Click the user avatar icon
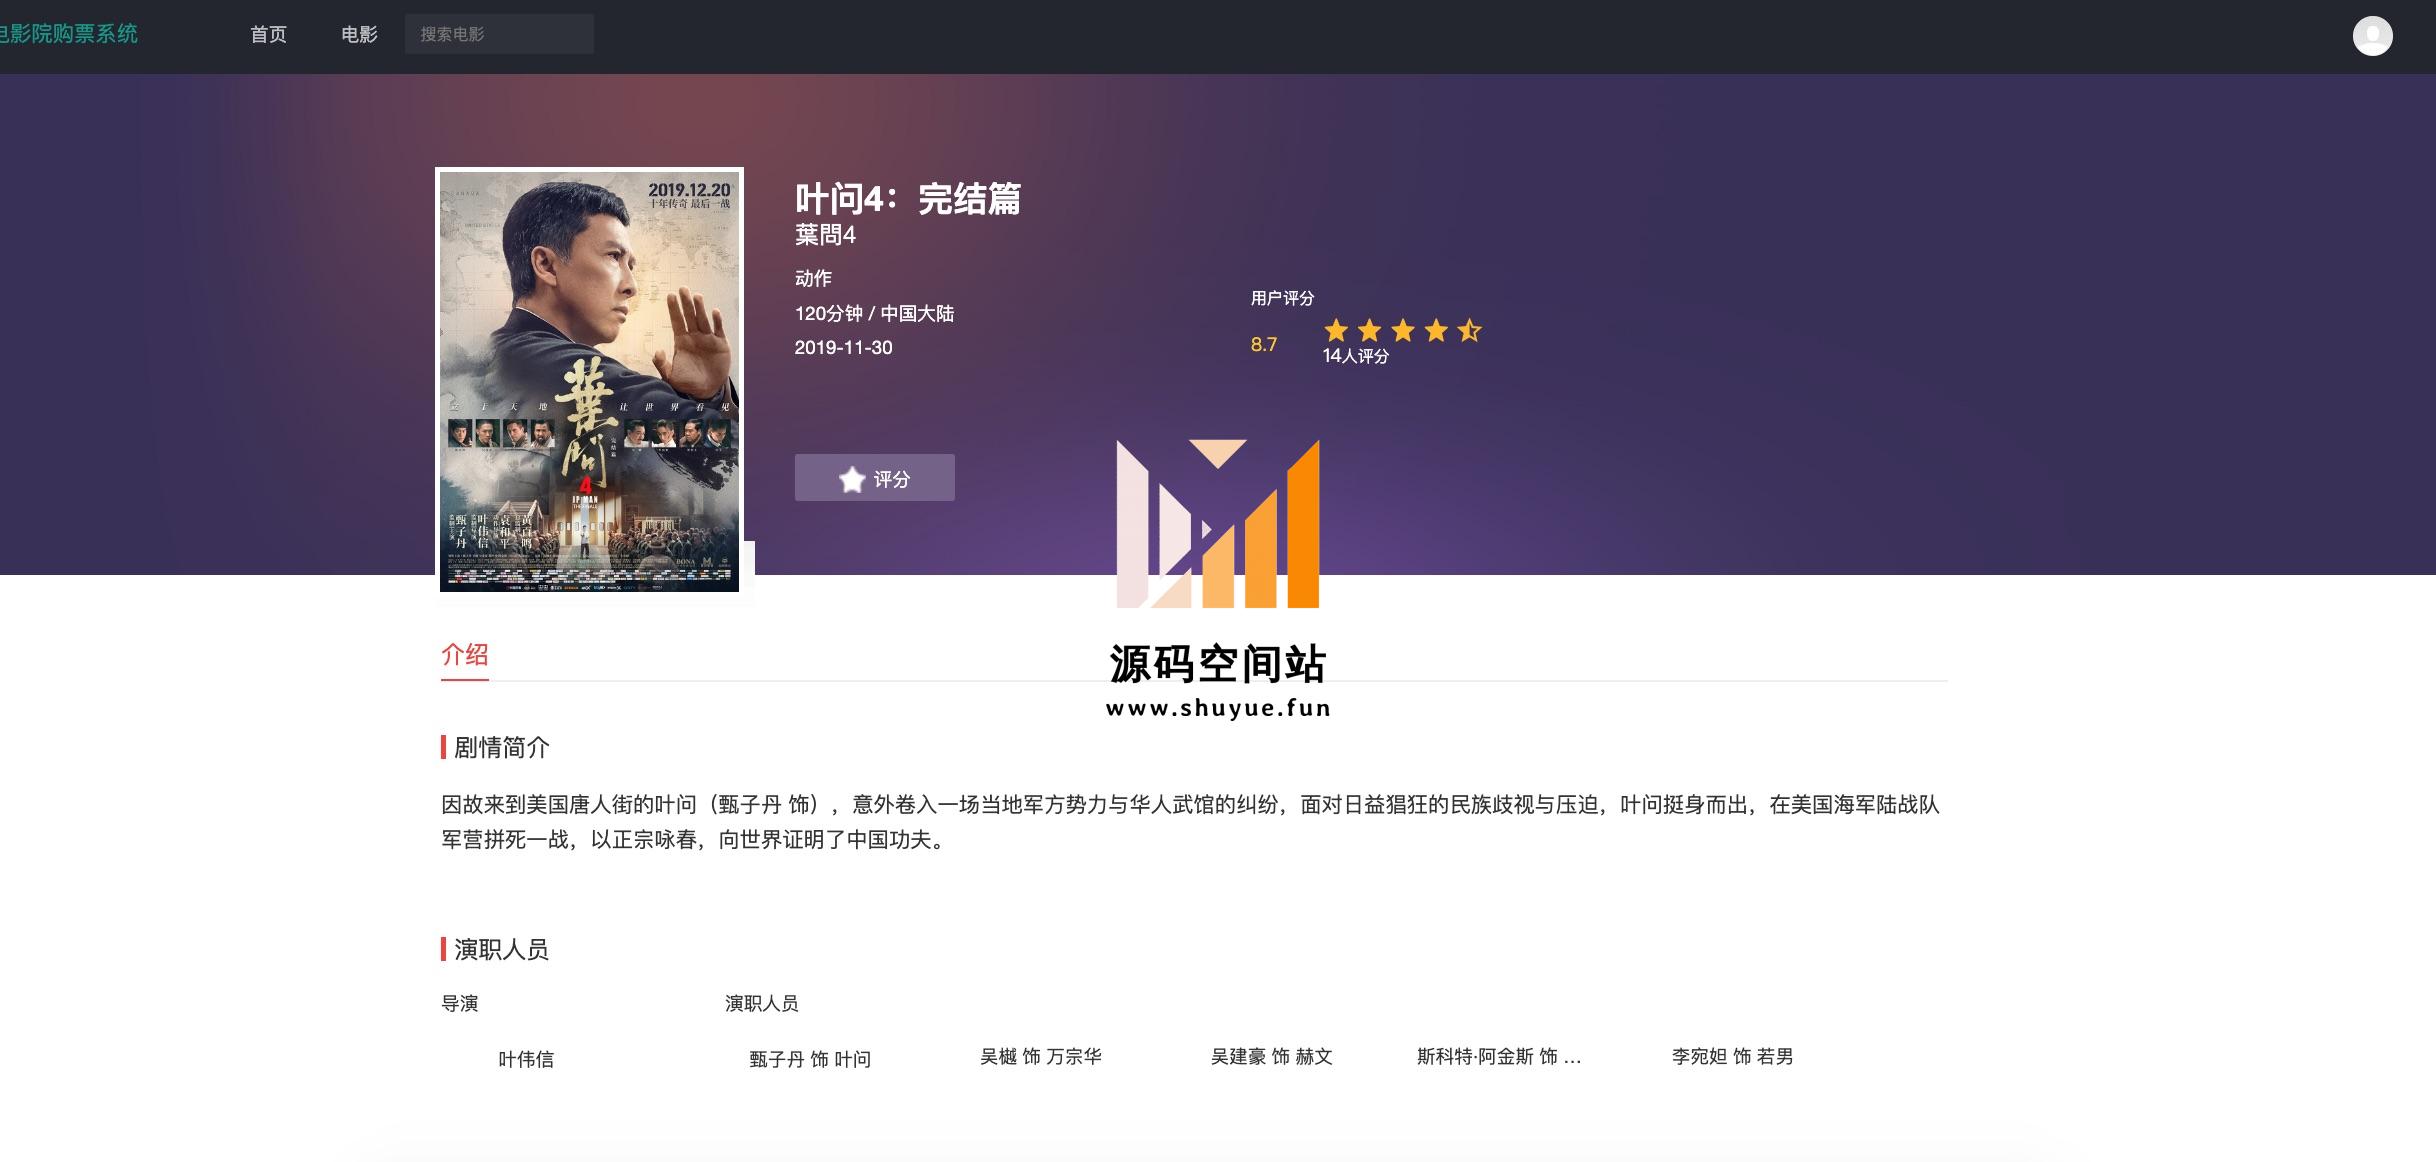2436x1162 pixels. pos(2372,36)
